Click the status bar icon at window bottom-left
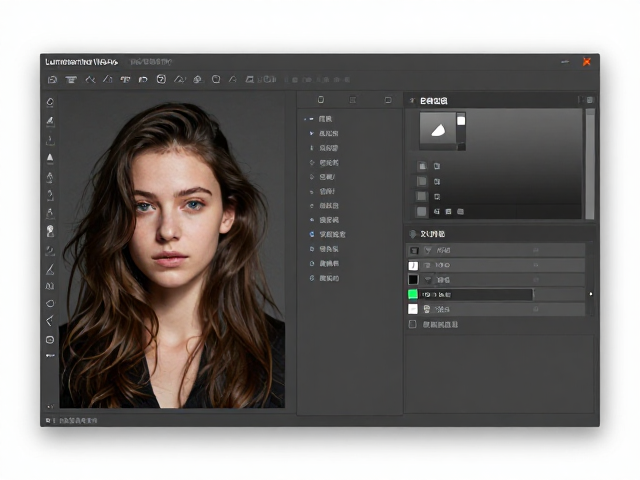 (x=48, y=420)
